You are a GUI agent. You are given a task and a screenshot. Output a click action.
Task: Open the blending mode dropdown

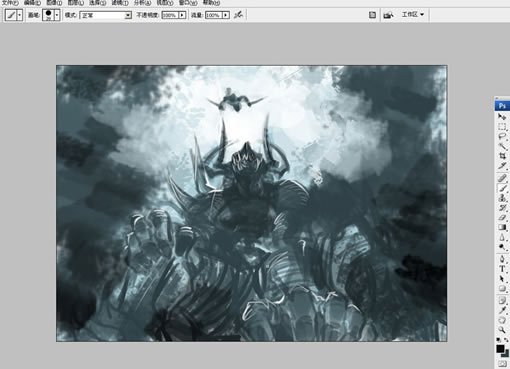[105, 15]
